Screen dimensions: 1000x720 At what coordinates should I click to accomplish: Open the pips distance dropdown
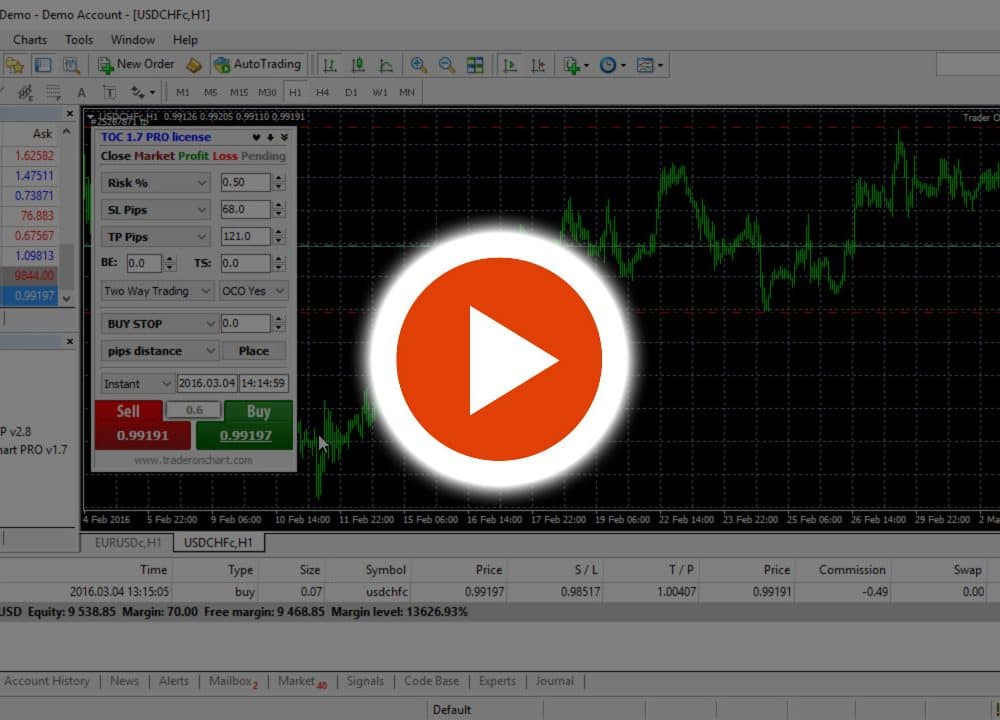159,351
